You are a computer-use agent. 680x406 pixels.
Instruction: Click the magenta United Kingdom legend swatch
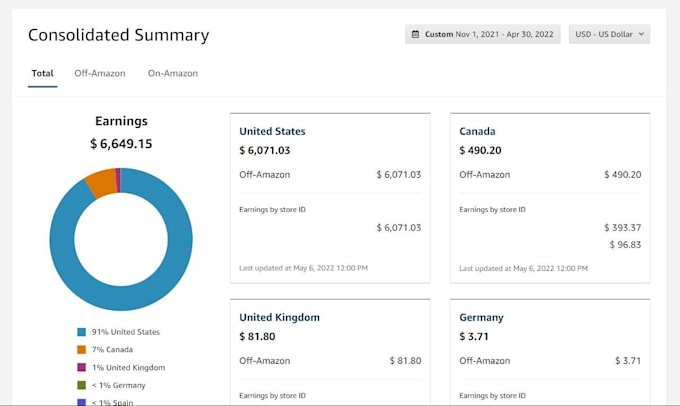[x=82, y=367]
